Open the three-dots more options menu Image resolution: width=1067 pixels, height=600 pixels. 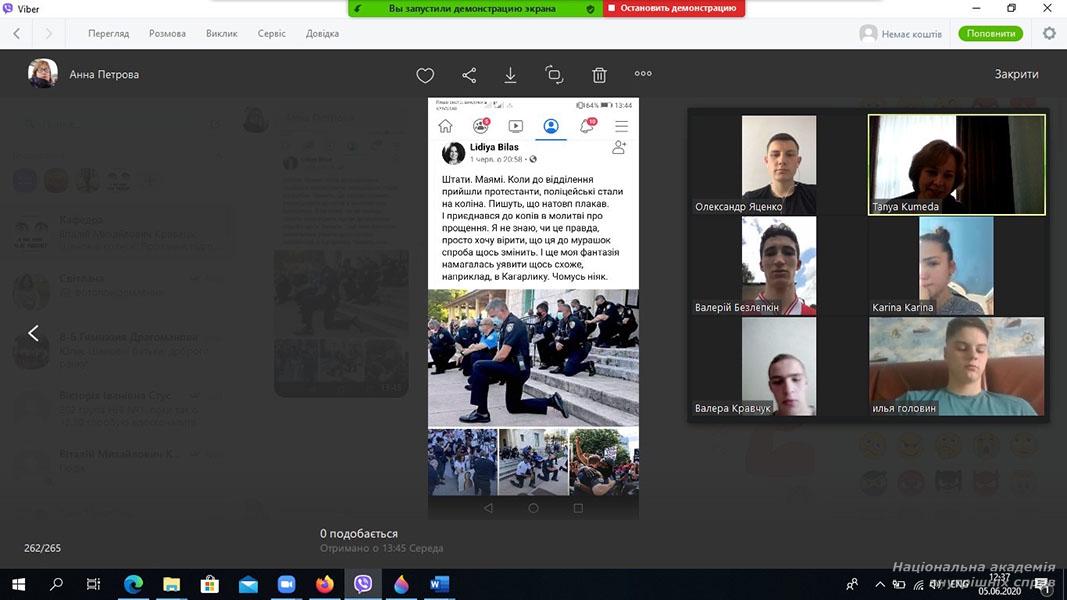coord(643,73)
